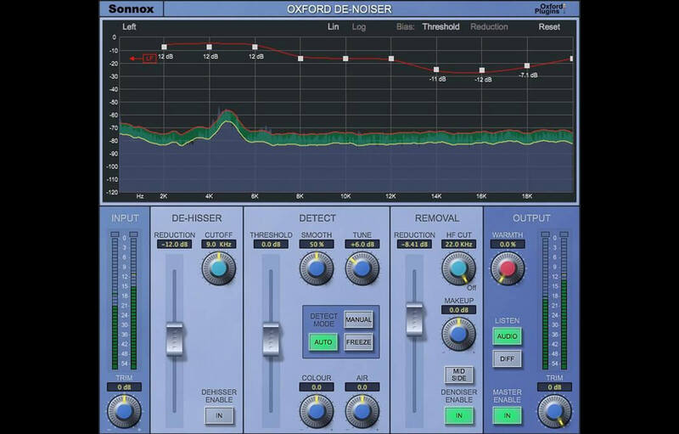Click the red LF arrow marker
The width and height of the screenshot is (679, 434).
[143, 58]
